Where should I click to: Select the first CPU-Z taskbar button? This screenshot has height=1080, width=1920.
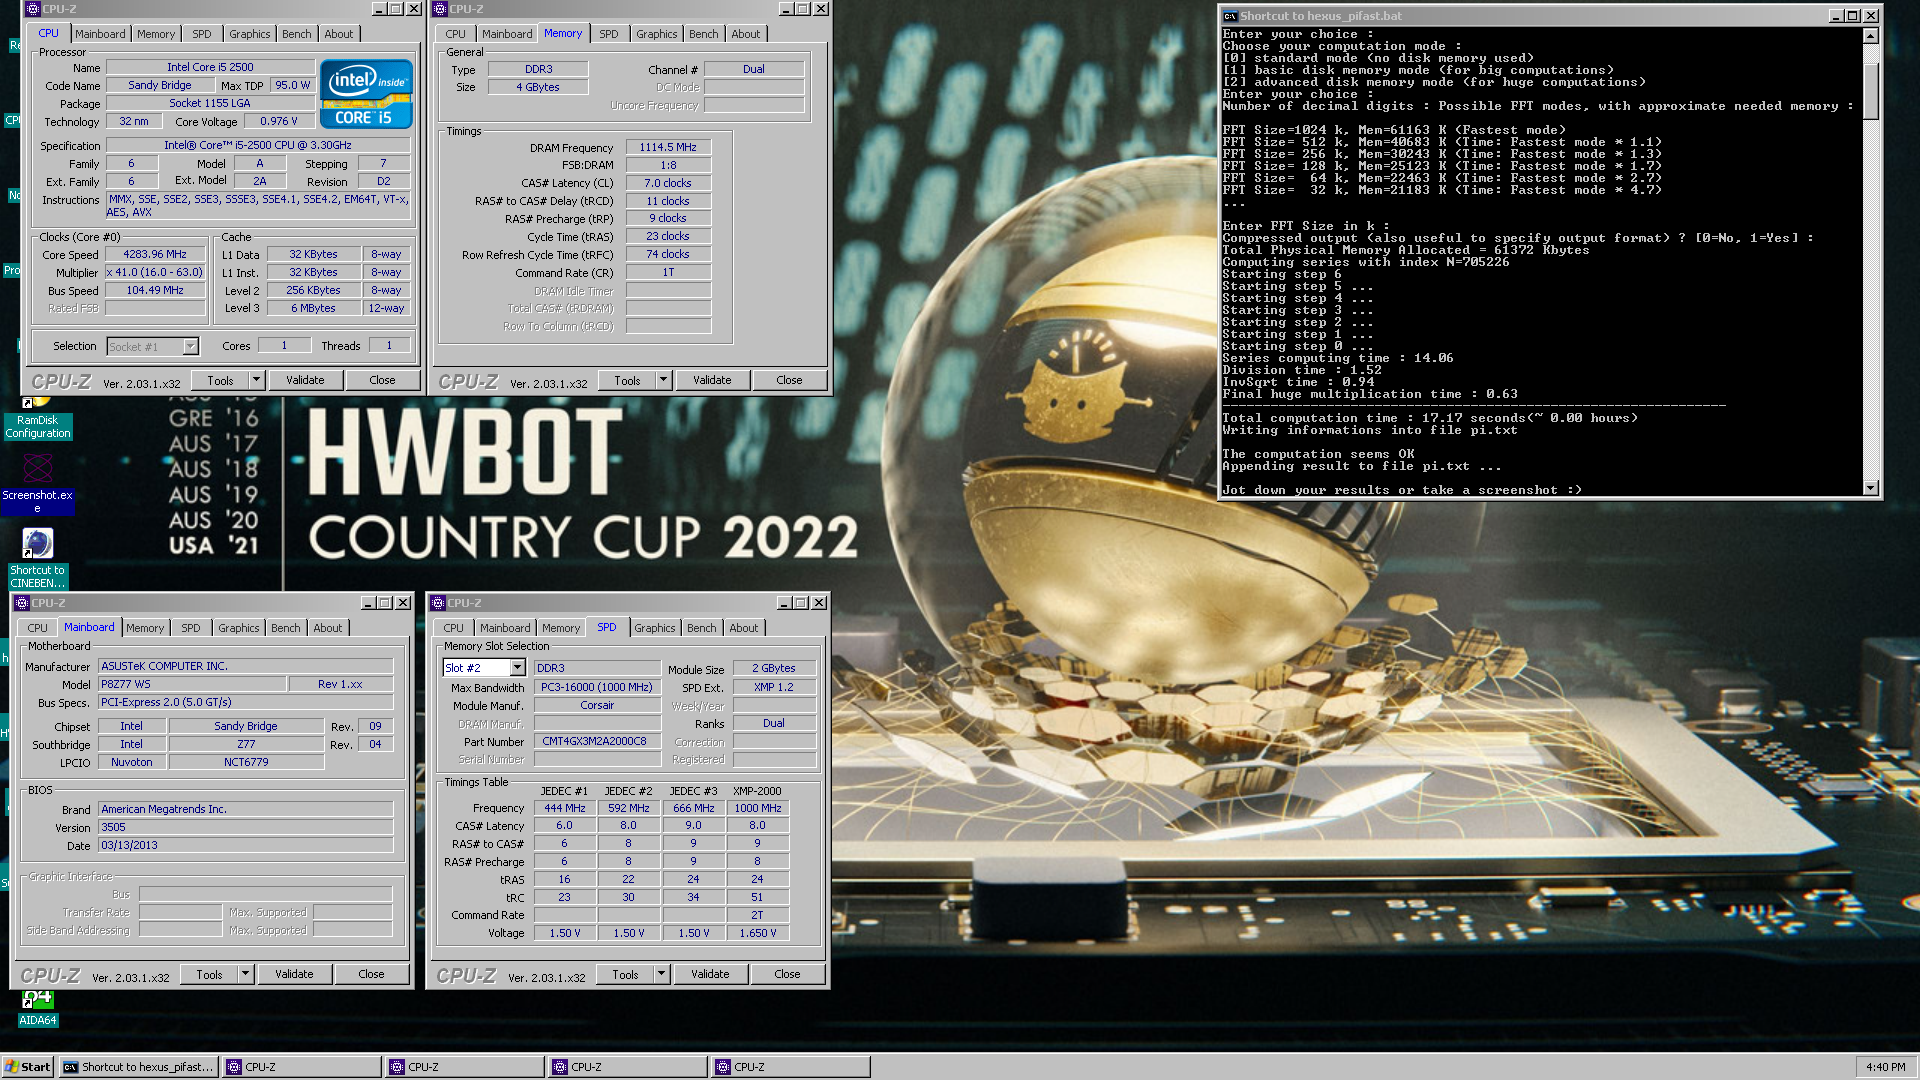point(302,1067)
